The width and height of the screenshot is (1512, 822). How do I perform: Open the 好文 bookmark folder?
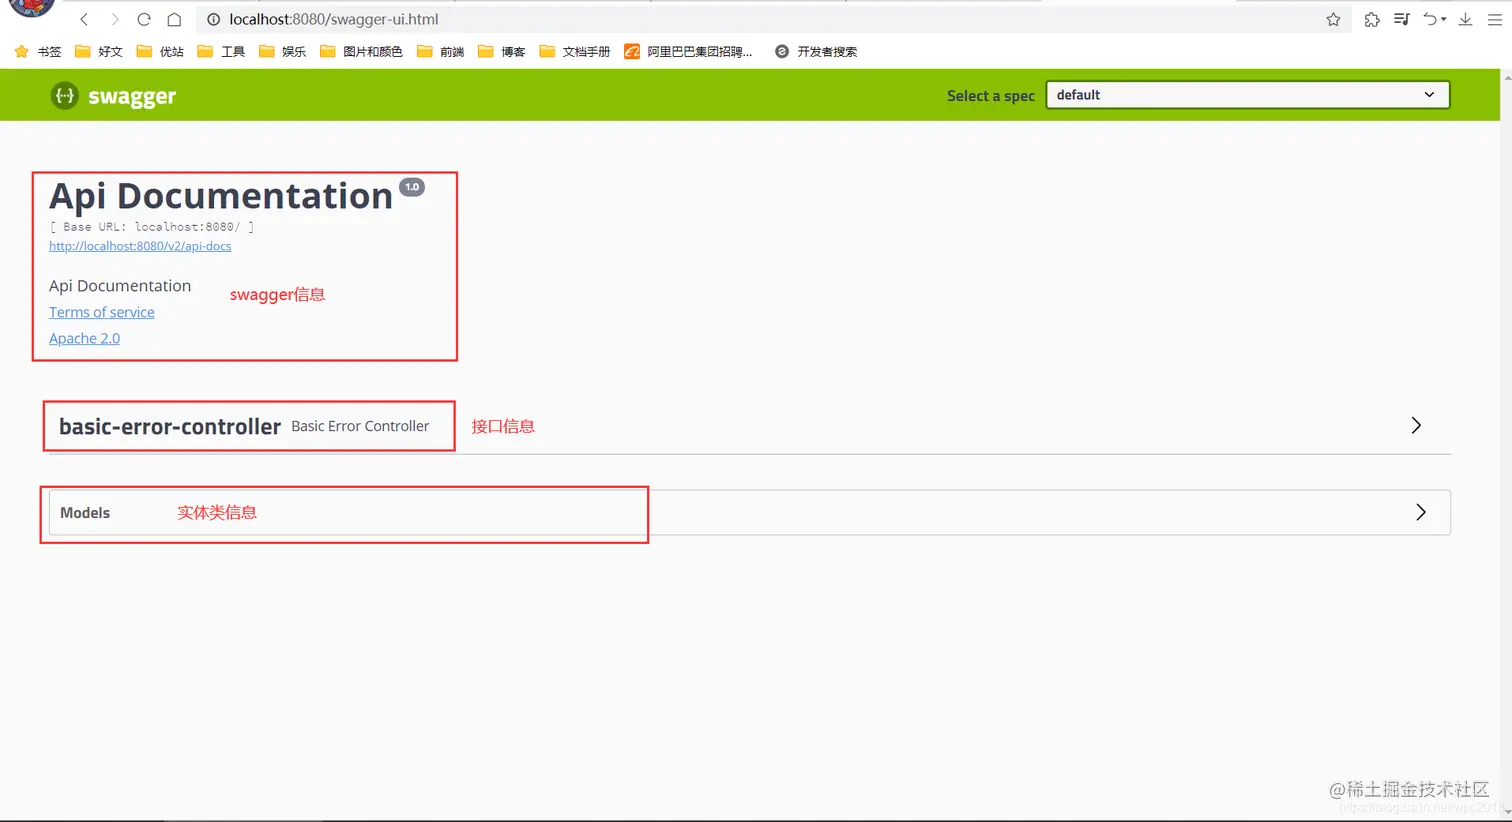(98, 51)
